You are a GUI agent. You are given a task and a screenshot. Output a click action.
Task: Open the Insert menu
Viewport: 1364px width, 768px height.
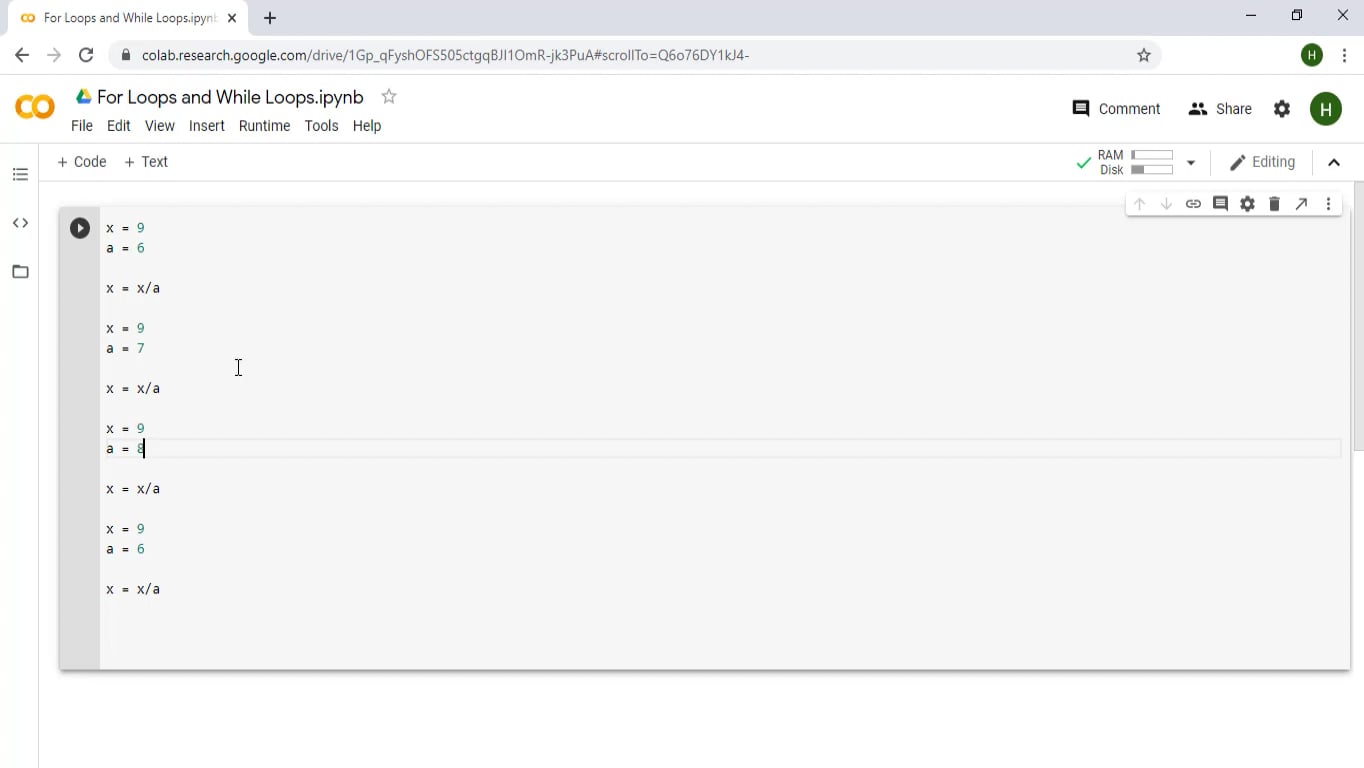pyautogui.click(x=207, y=126)
